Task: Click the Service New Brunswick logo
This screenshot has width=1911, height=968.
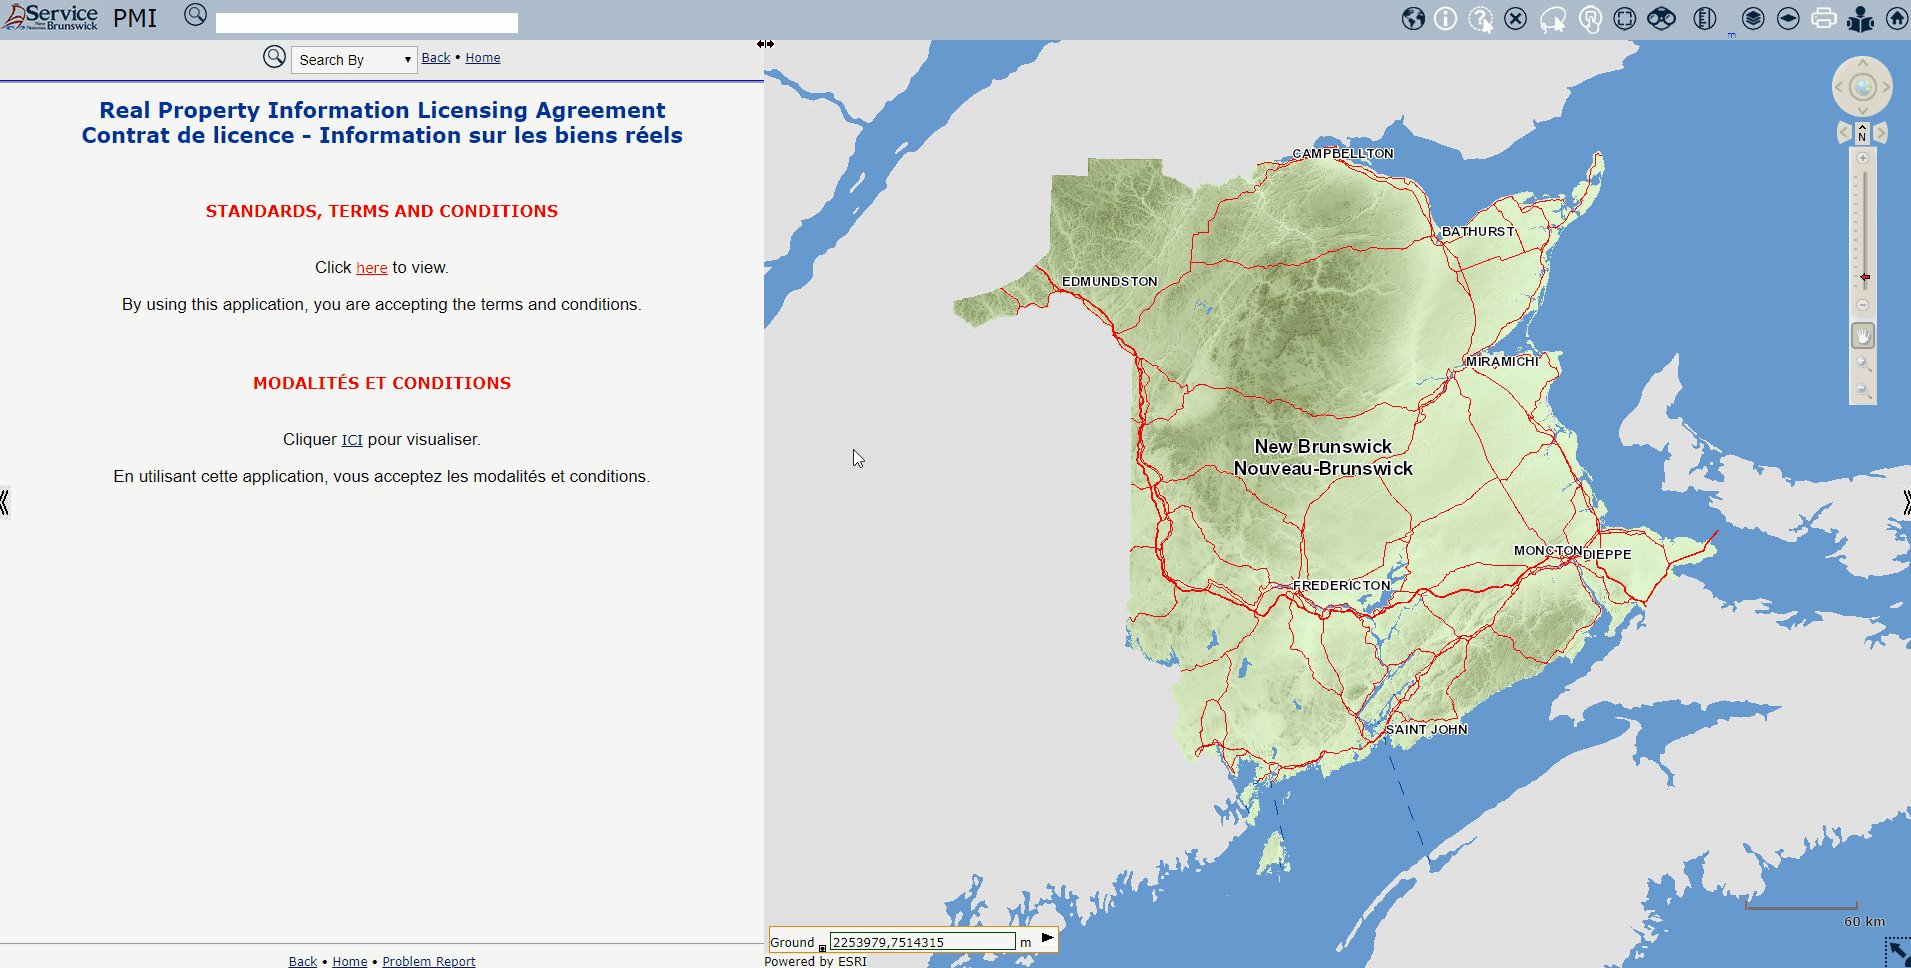Action: [x=51, y=17]
